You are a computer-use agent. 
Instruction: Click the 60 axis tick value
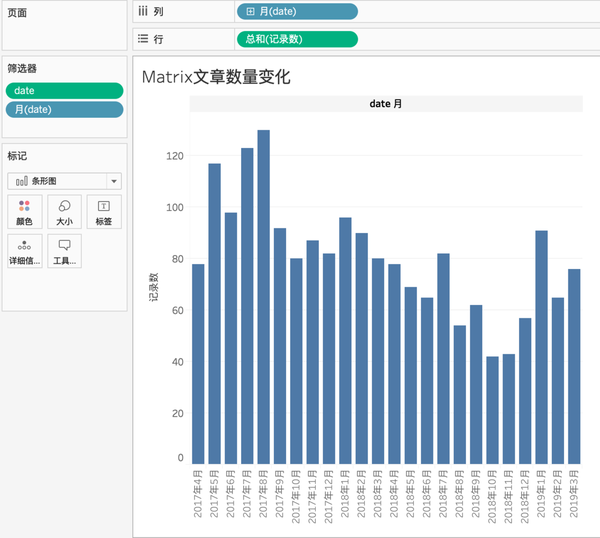(x=178, y=310)
